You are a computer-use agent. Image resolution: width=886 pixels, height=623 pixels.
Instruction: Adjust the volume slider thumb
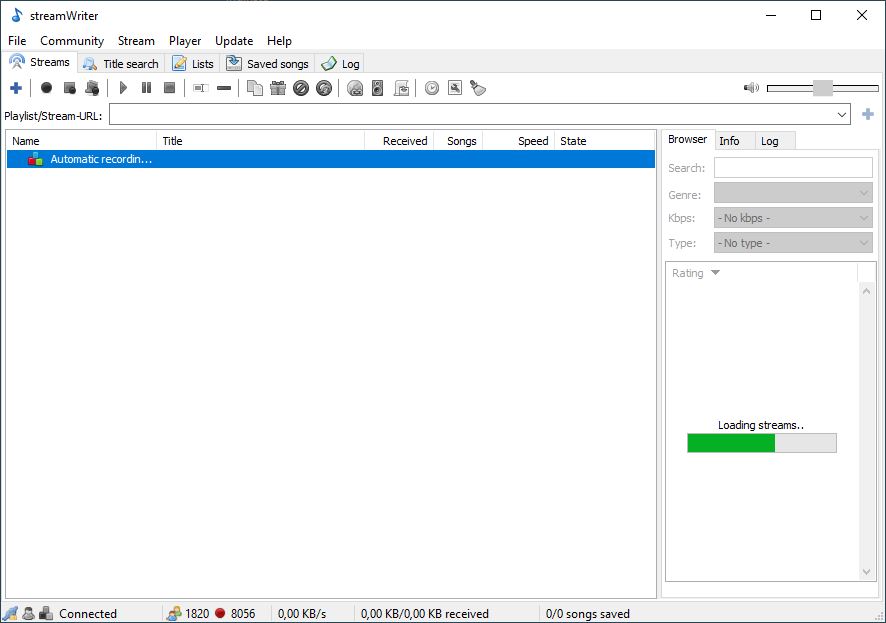click(822, 88)
